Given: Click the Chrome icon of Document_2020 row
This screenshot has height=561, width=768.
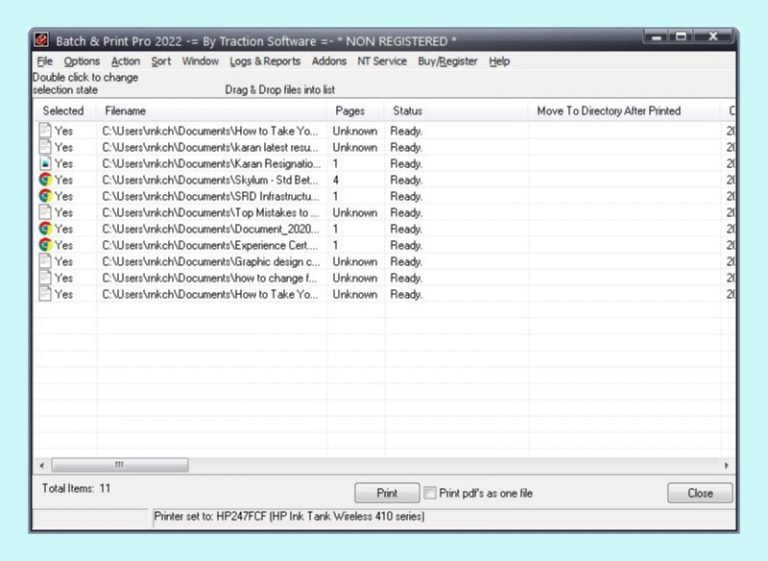Looking at the screenshot, I should tap(45, 229).
